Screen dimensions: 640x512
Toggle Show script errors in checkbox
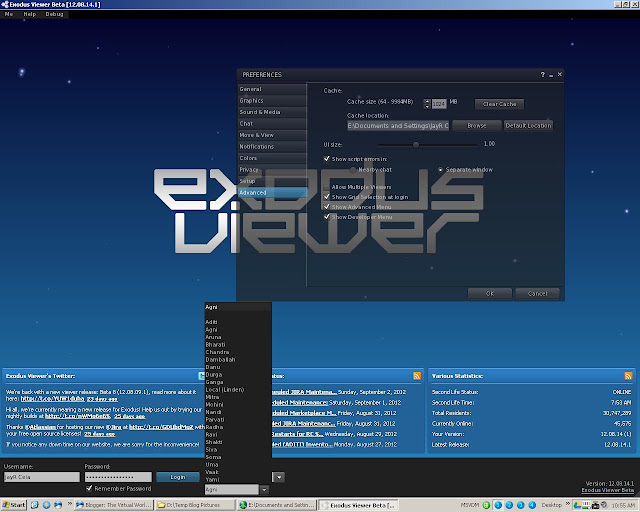(327, 158)
